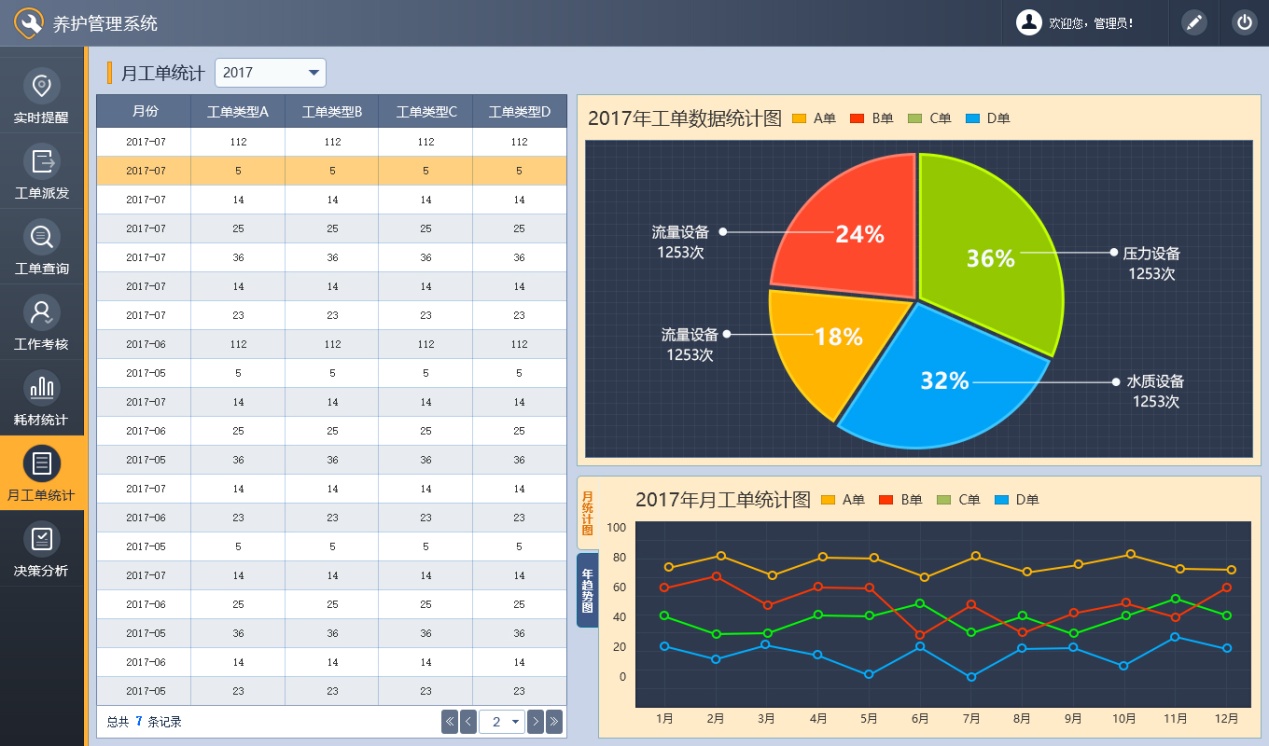This screenshot has width=1269, height=746.
Task: Open the 工单派发 sidebar icon
Action: coord(42,162)
